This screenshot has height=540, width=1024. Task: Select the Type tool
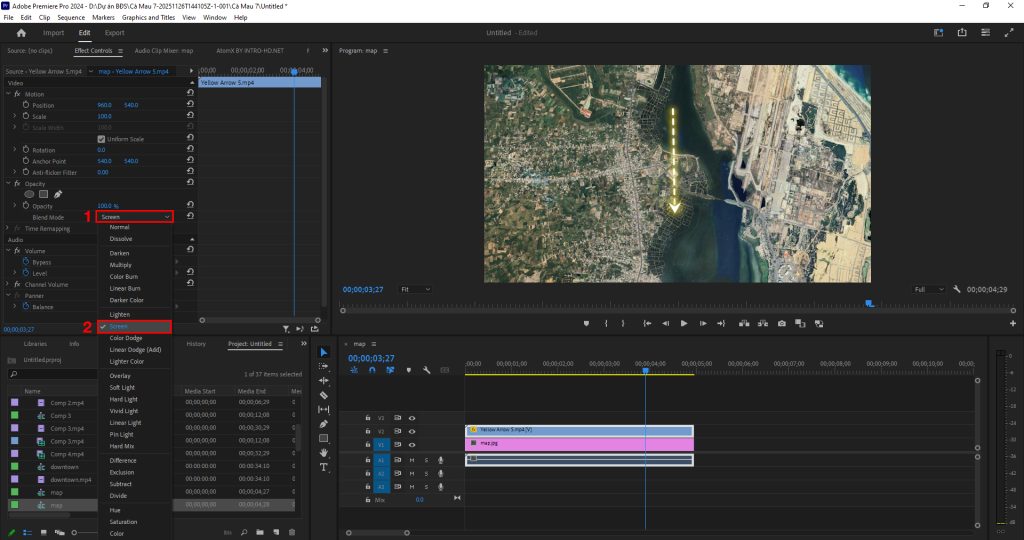point(324,467)
